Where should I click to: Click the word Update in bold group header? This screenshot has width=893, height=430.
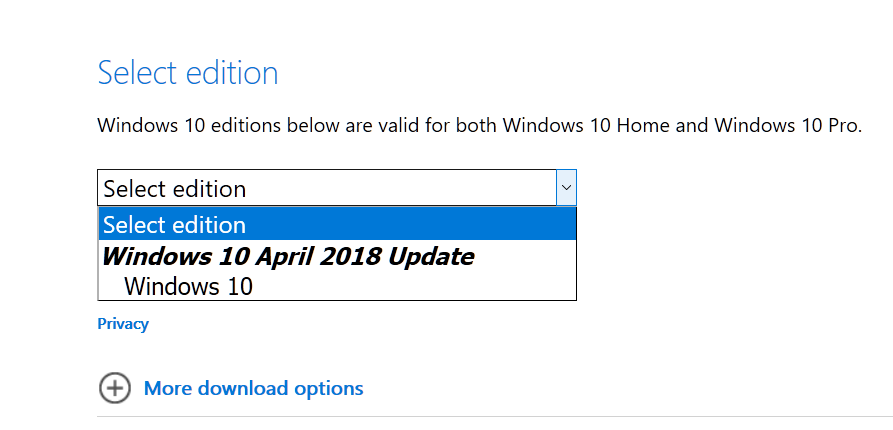(x=431, y=257)
